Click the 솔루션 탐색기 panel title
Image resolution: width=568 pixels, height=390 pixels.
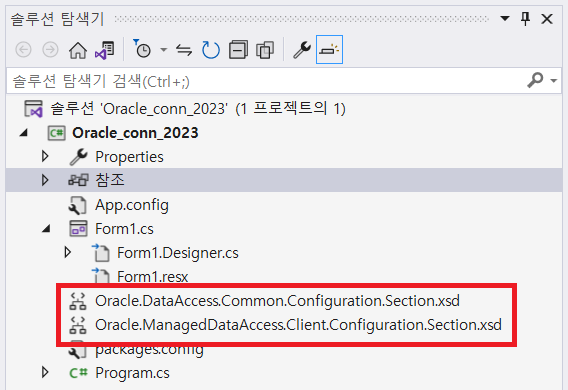coord(57,19)
